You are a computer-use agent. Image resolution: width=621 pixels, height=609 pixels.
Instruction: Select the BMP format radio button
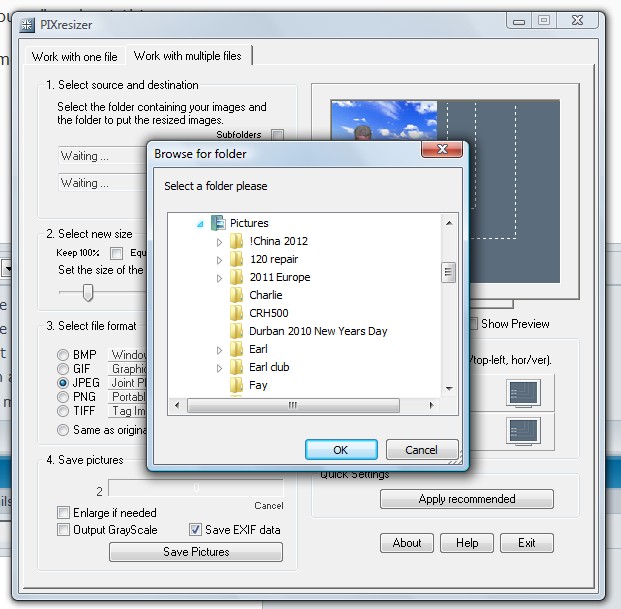tap(63, 355)
